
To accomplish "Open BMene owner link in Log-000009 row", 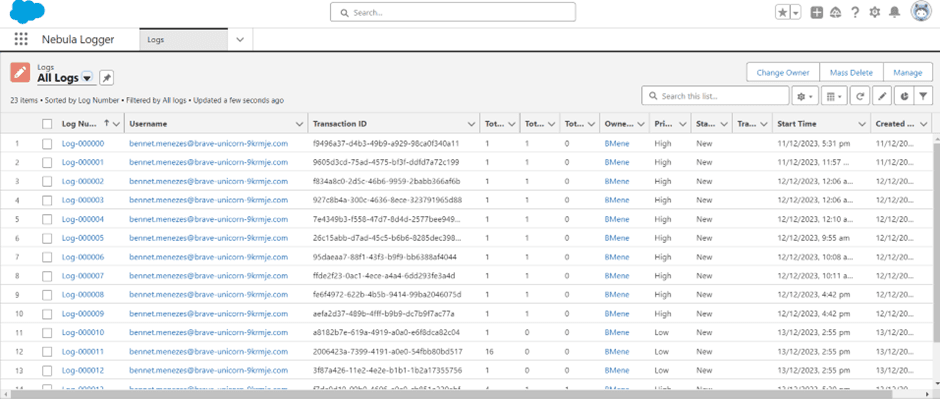I will (617, 313).
